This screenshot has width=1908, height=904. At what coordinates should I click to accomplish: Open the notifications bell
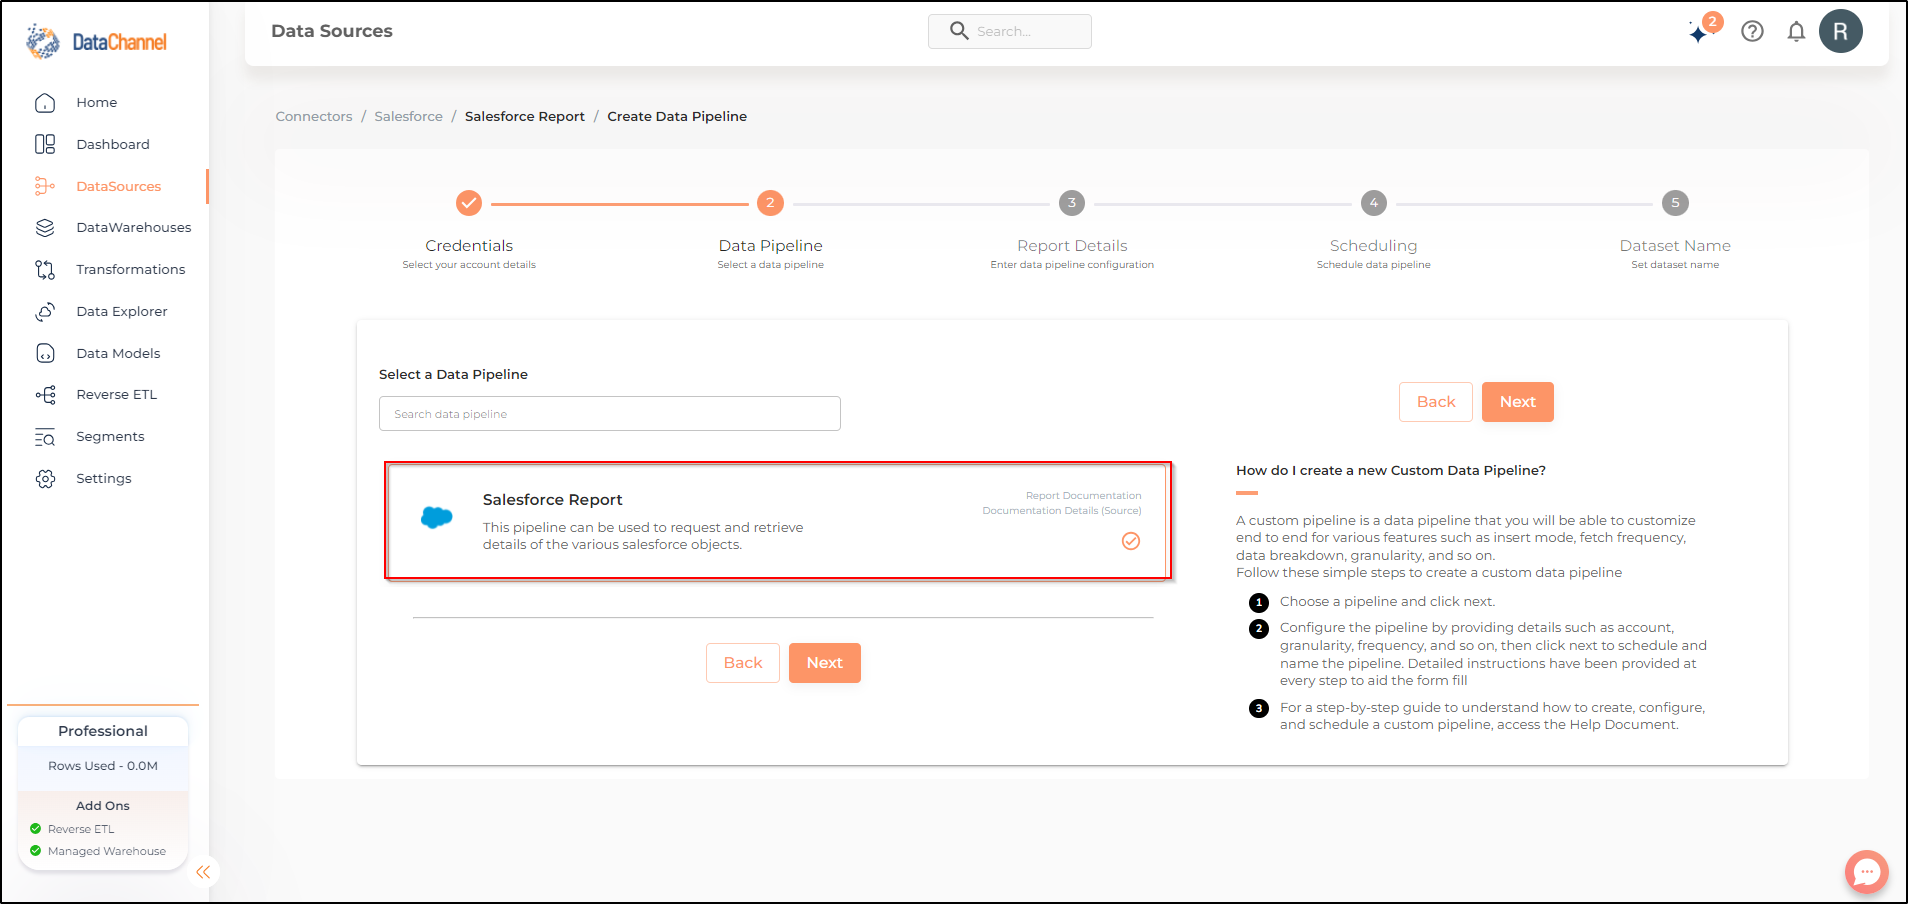click(1796, 31)
